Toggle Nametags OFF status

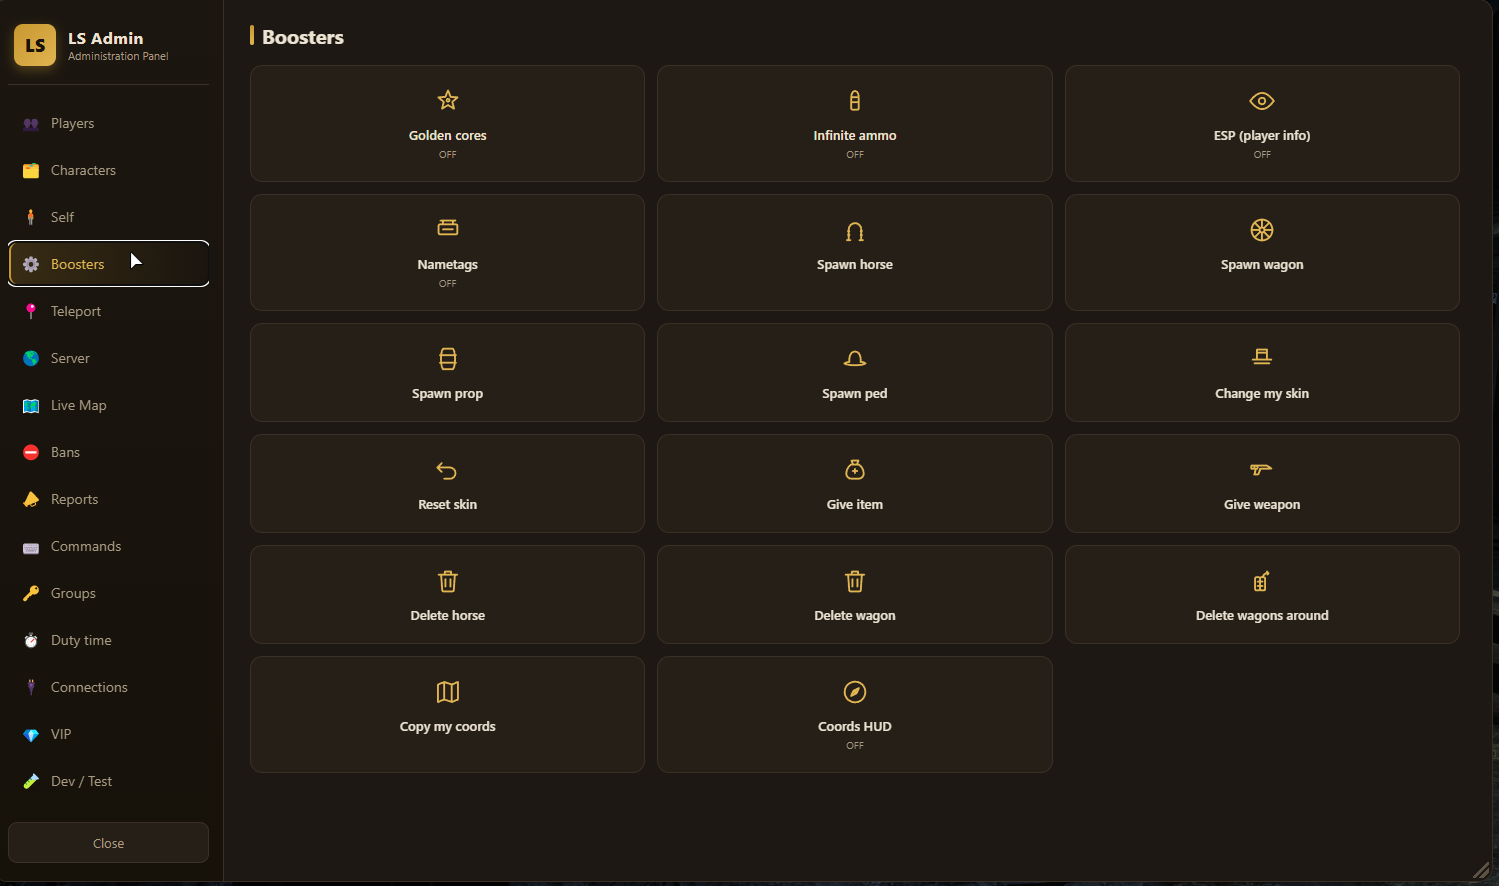(x=448, y=284)
